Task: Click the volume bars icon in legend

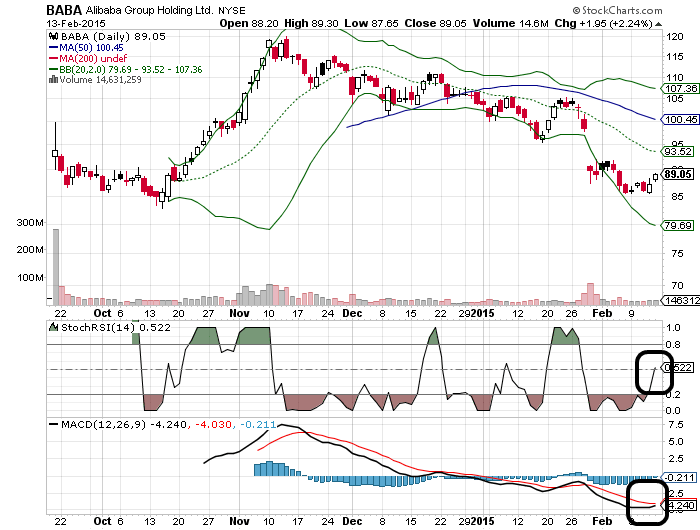Action: [x=53, y=79]
